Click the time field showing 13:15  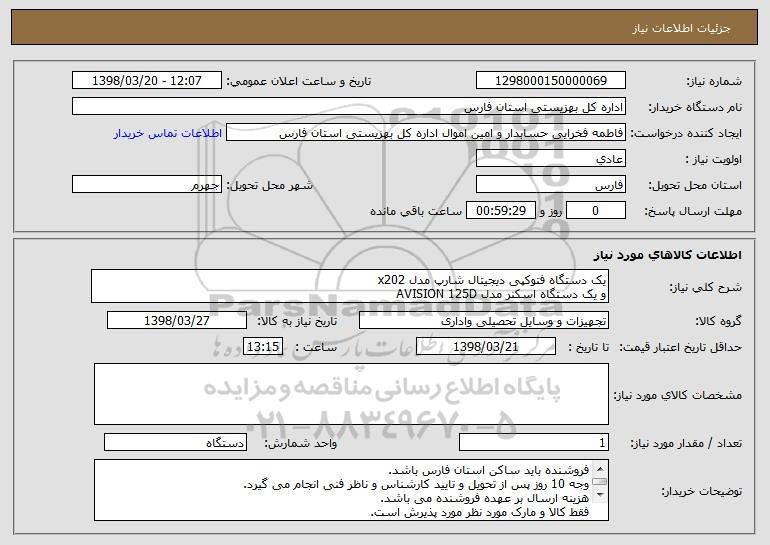pyautogui.click(x=263, y=347)
